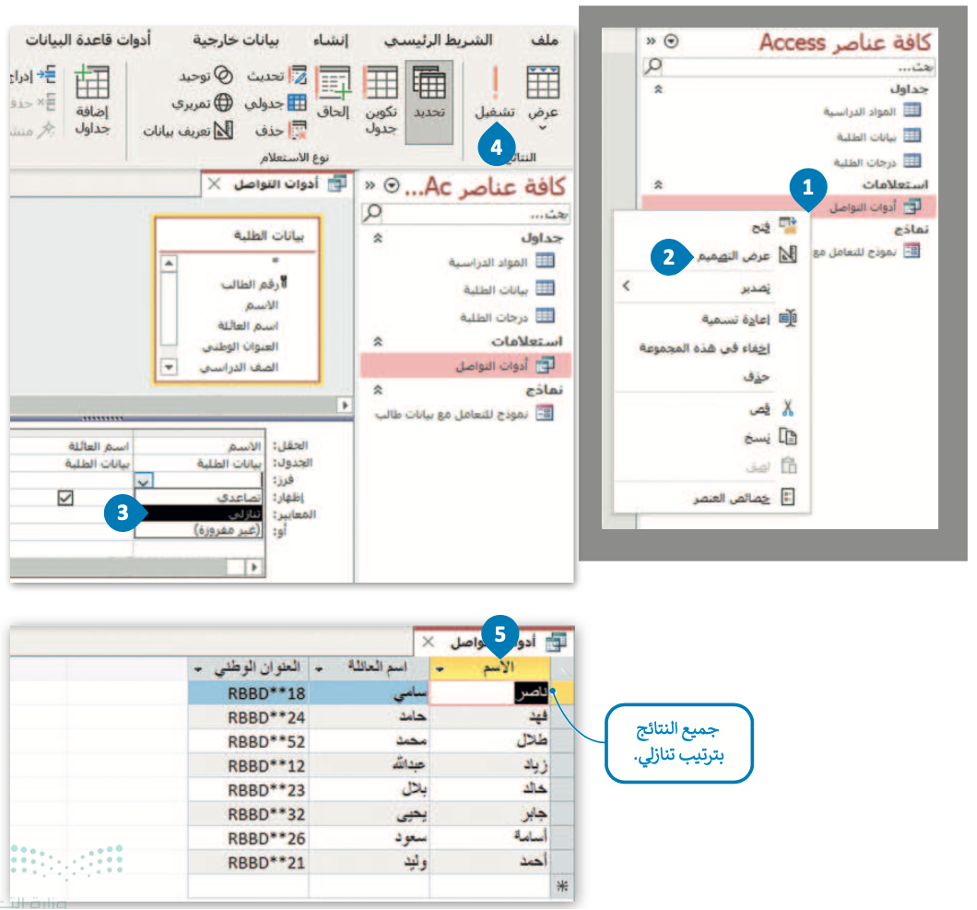Viewport: 977px width, 910px height.
Task: Choose تصاعدي in the sort dropdown list
Action: pos(199,497)
